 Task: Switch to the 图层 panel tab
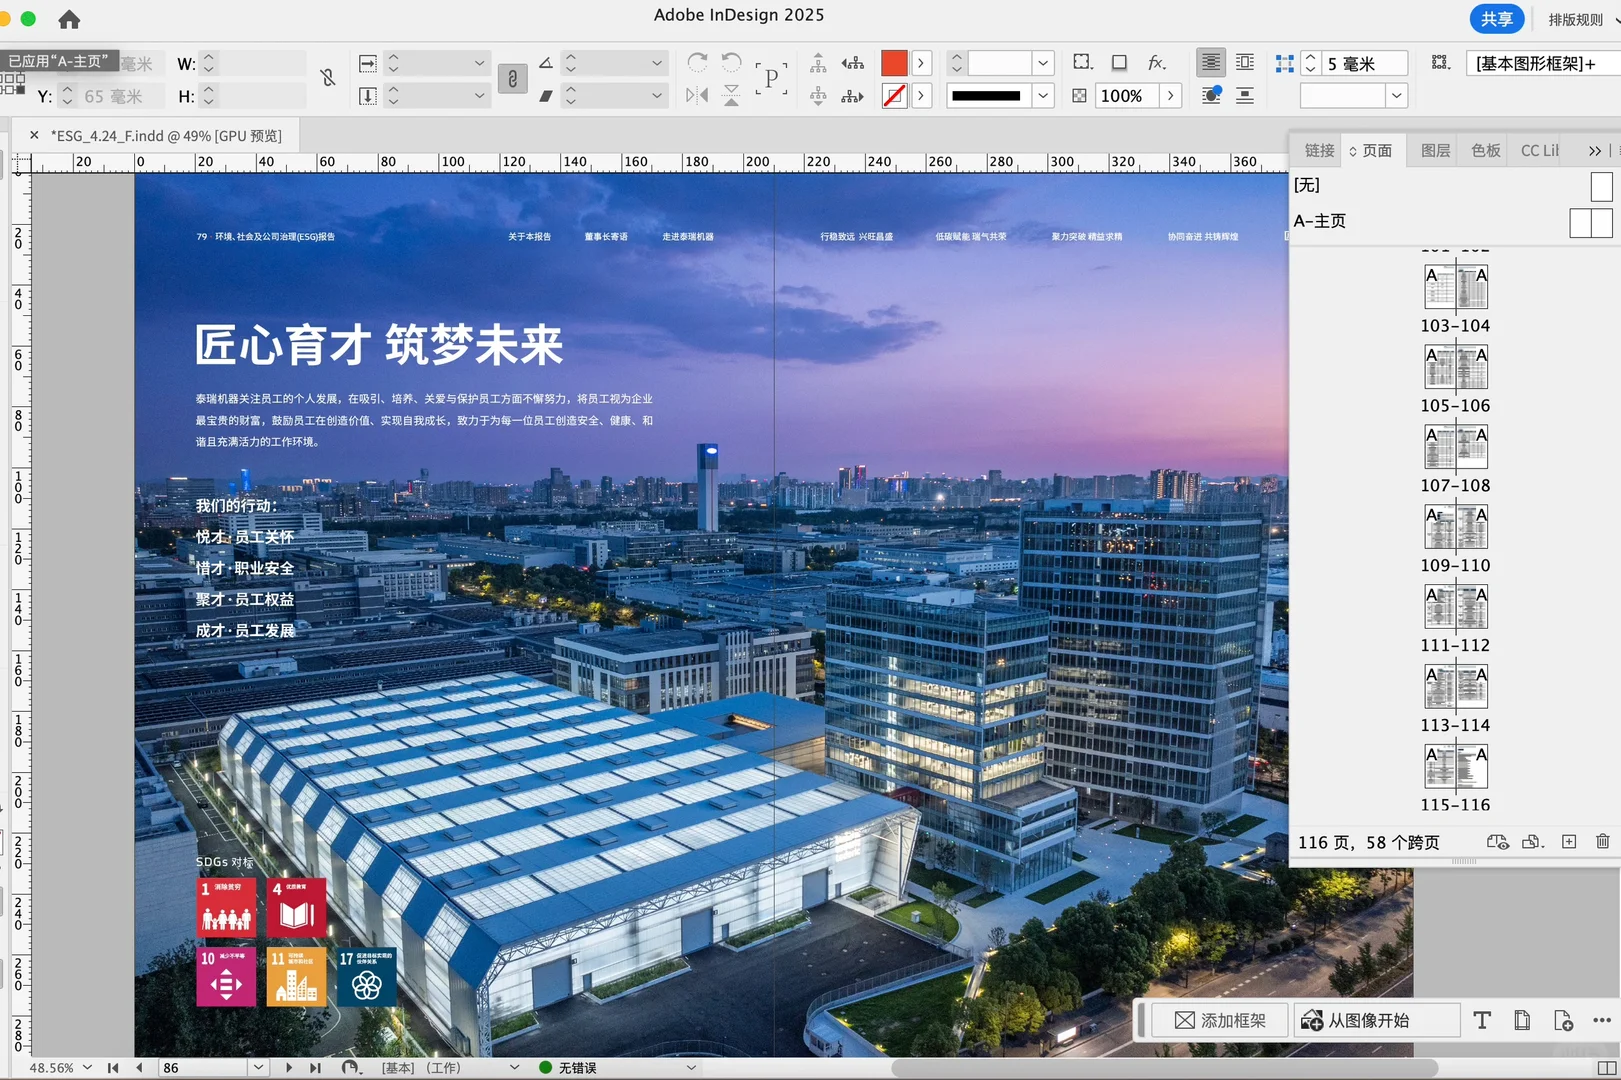pyautogui.click(x=1434, y=150)
